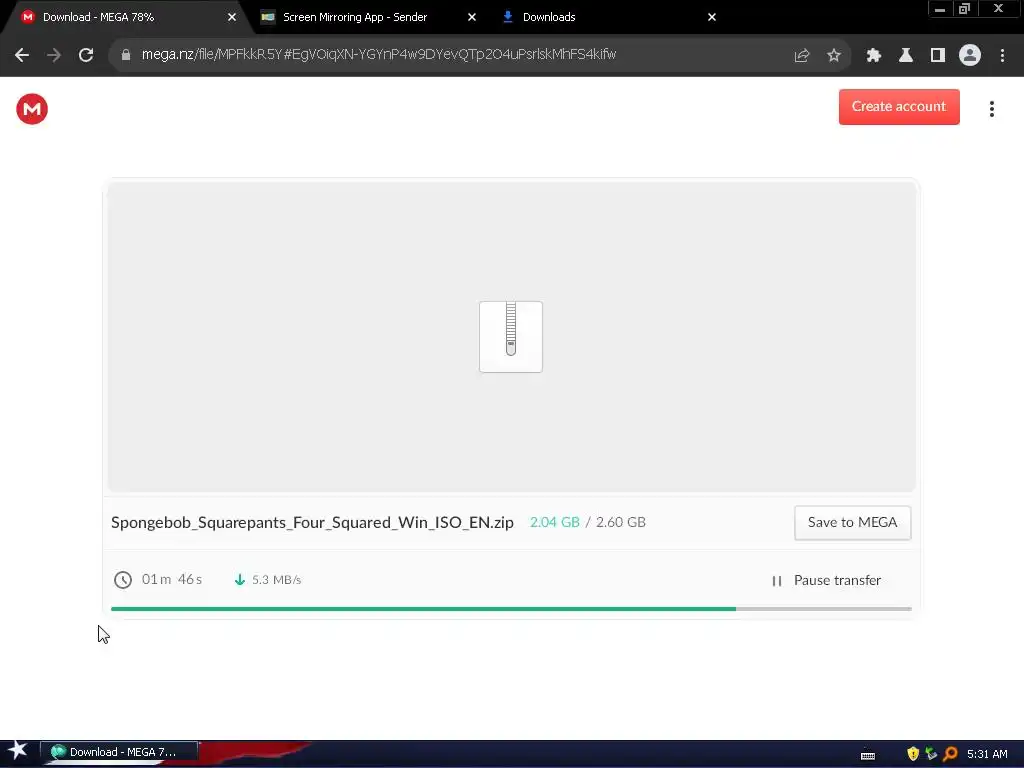Click the 2.60 GB total size text
1024x768 pixels.
(620, 522)
